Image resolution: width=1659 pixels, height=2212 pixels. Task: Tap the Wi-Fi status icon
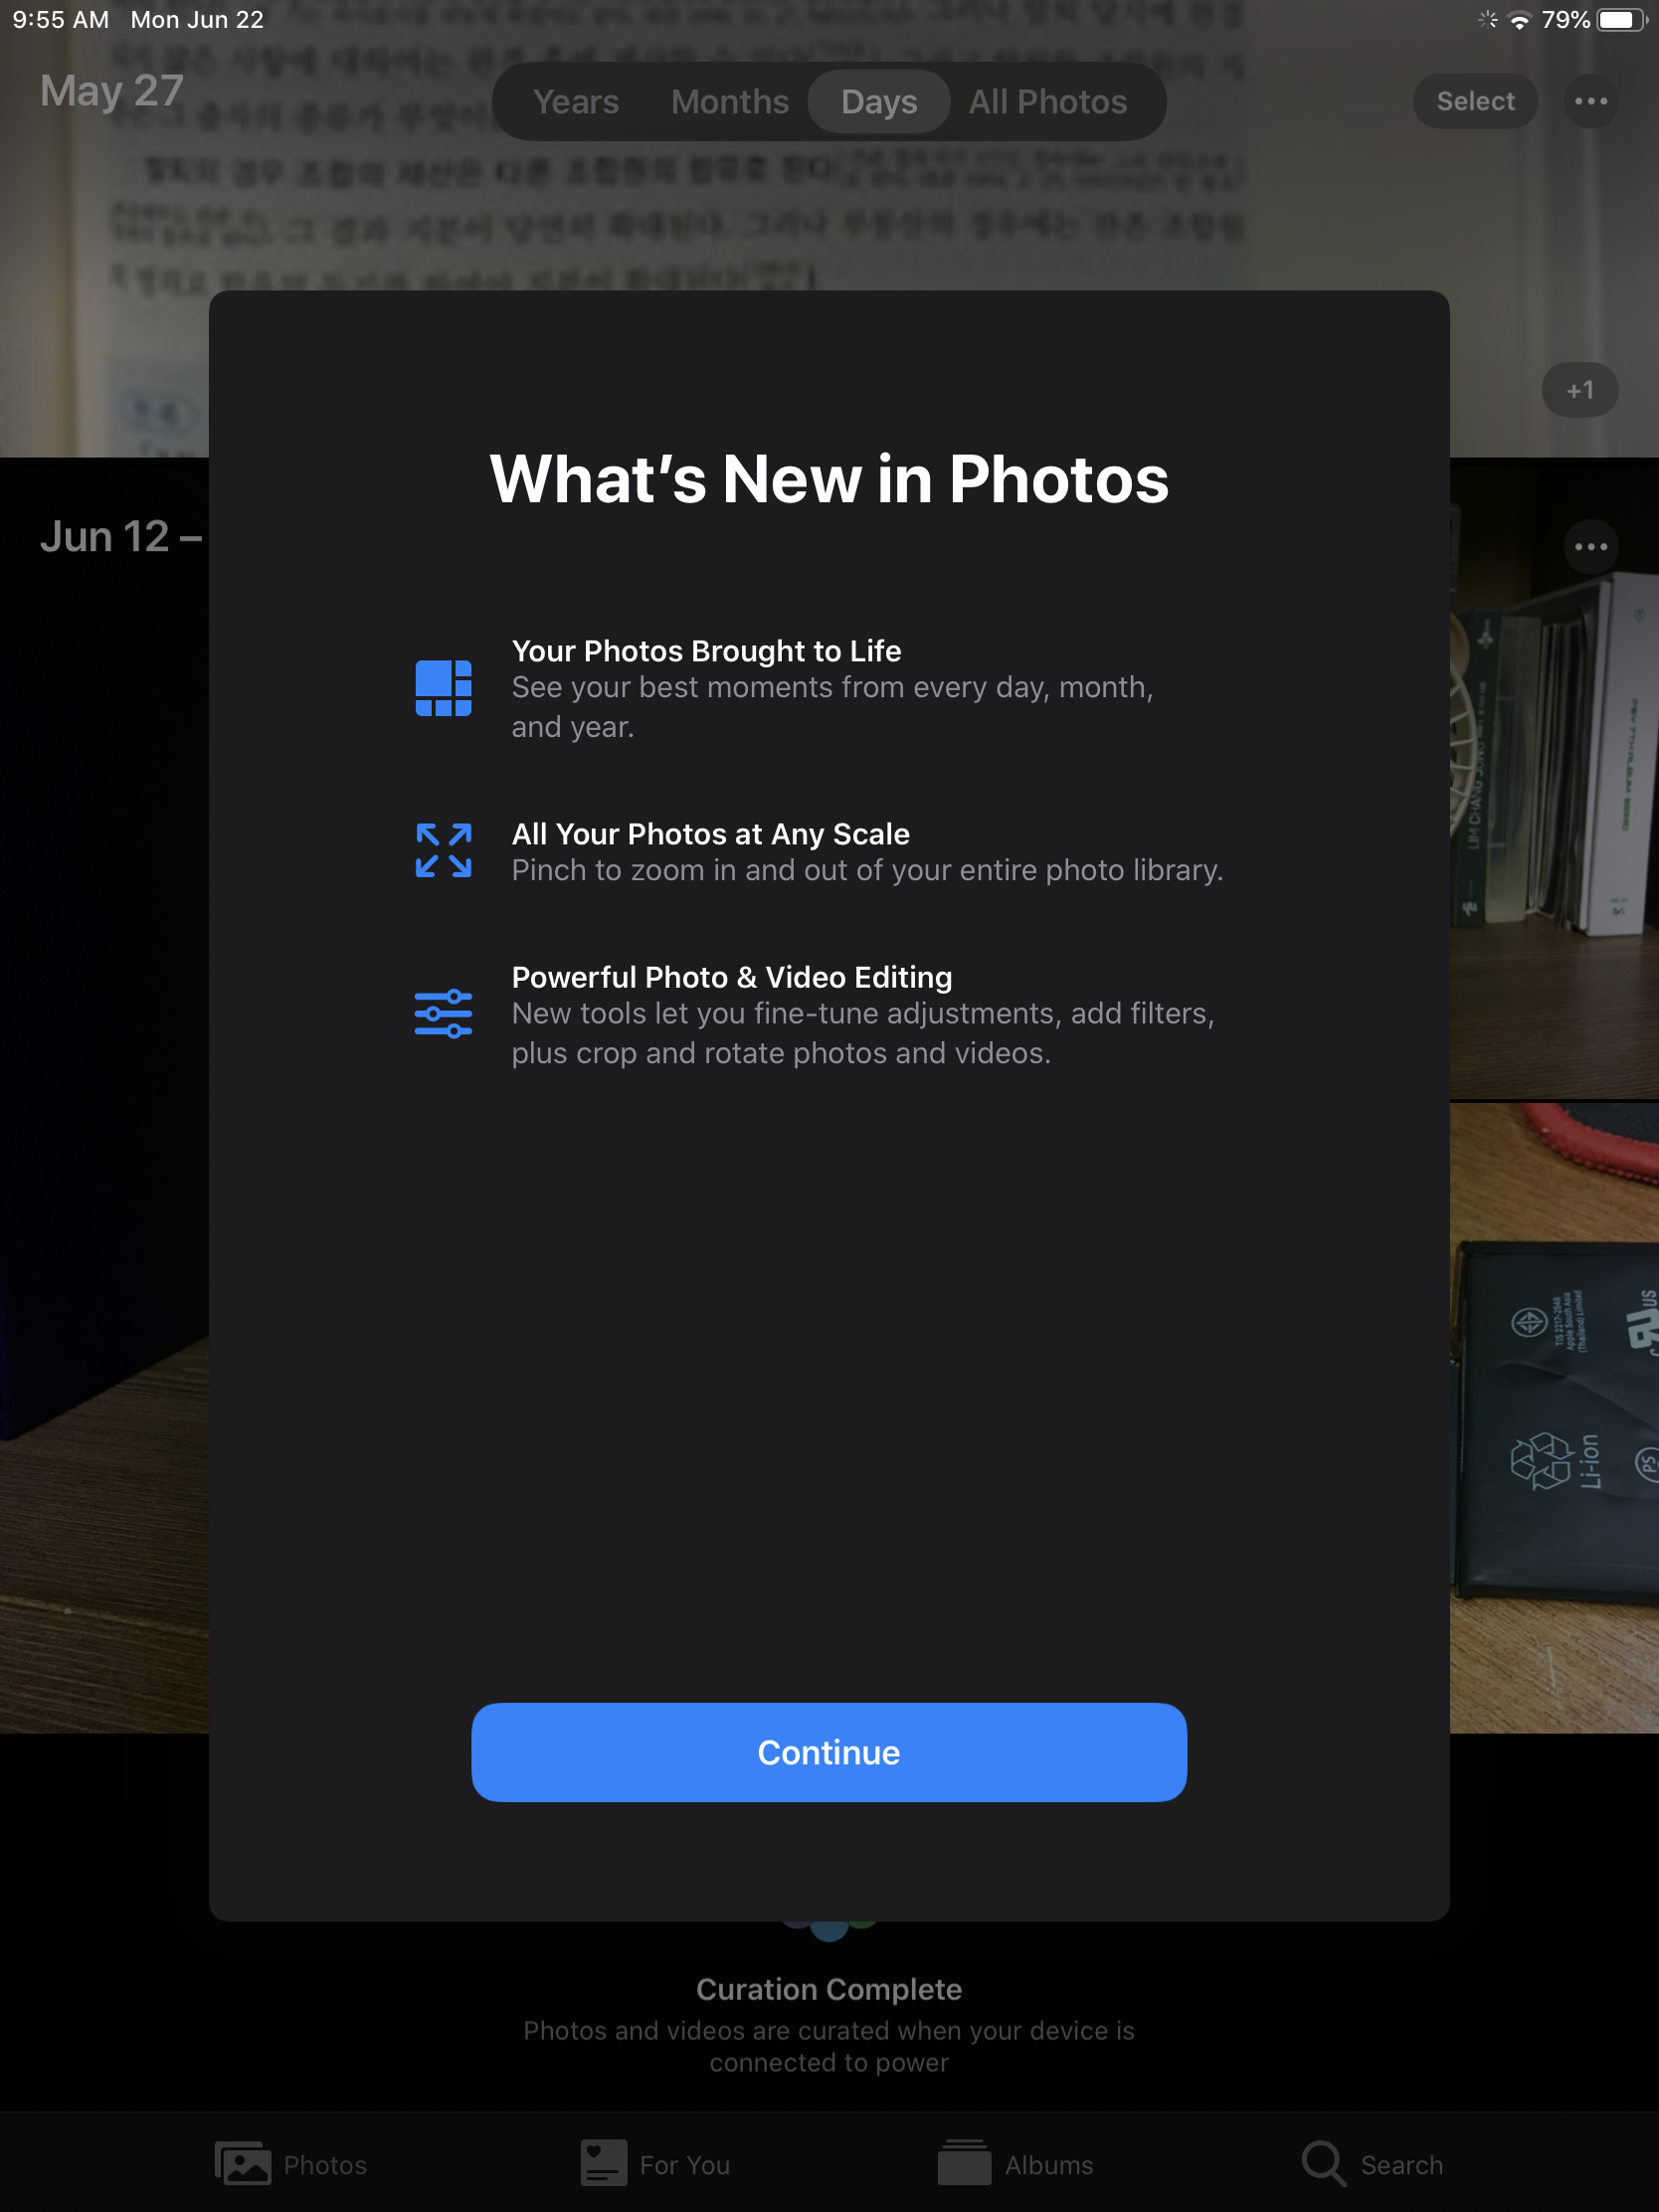pyautogui.click(x=1519, y=20)
